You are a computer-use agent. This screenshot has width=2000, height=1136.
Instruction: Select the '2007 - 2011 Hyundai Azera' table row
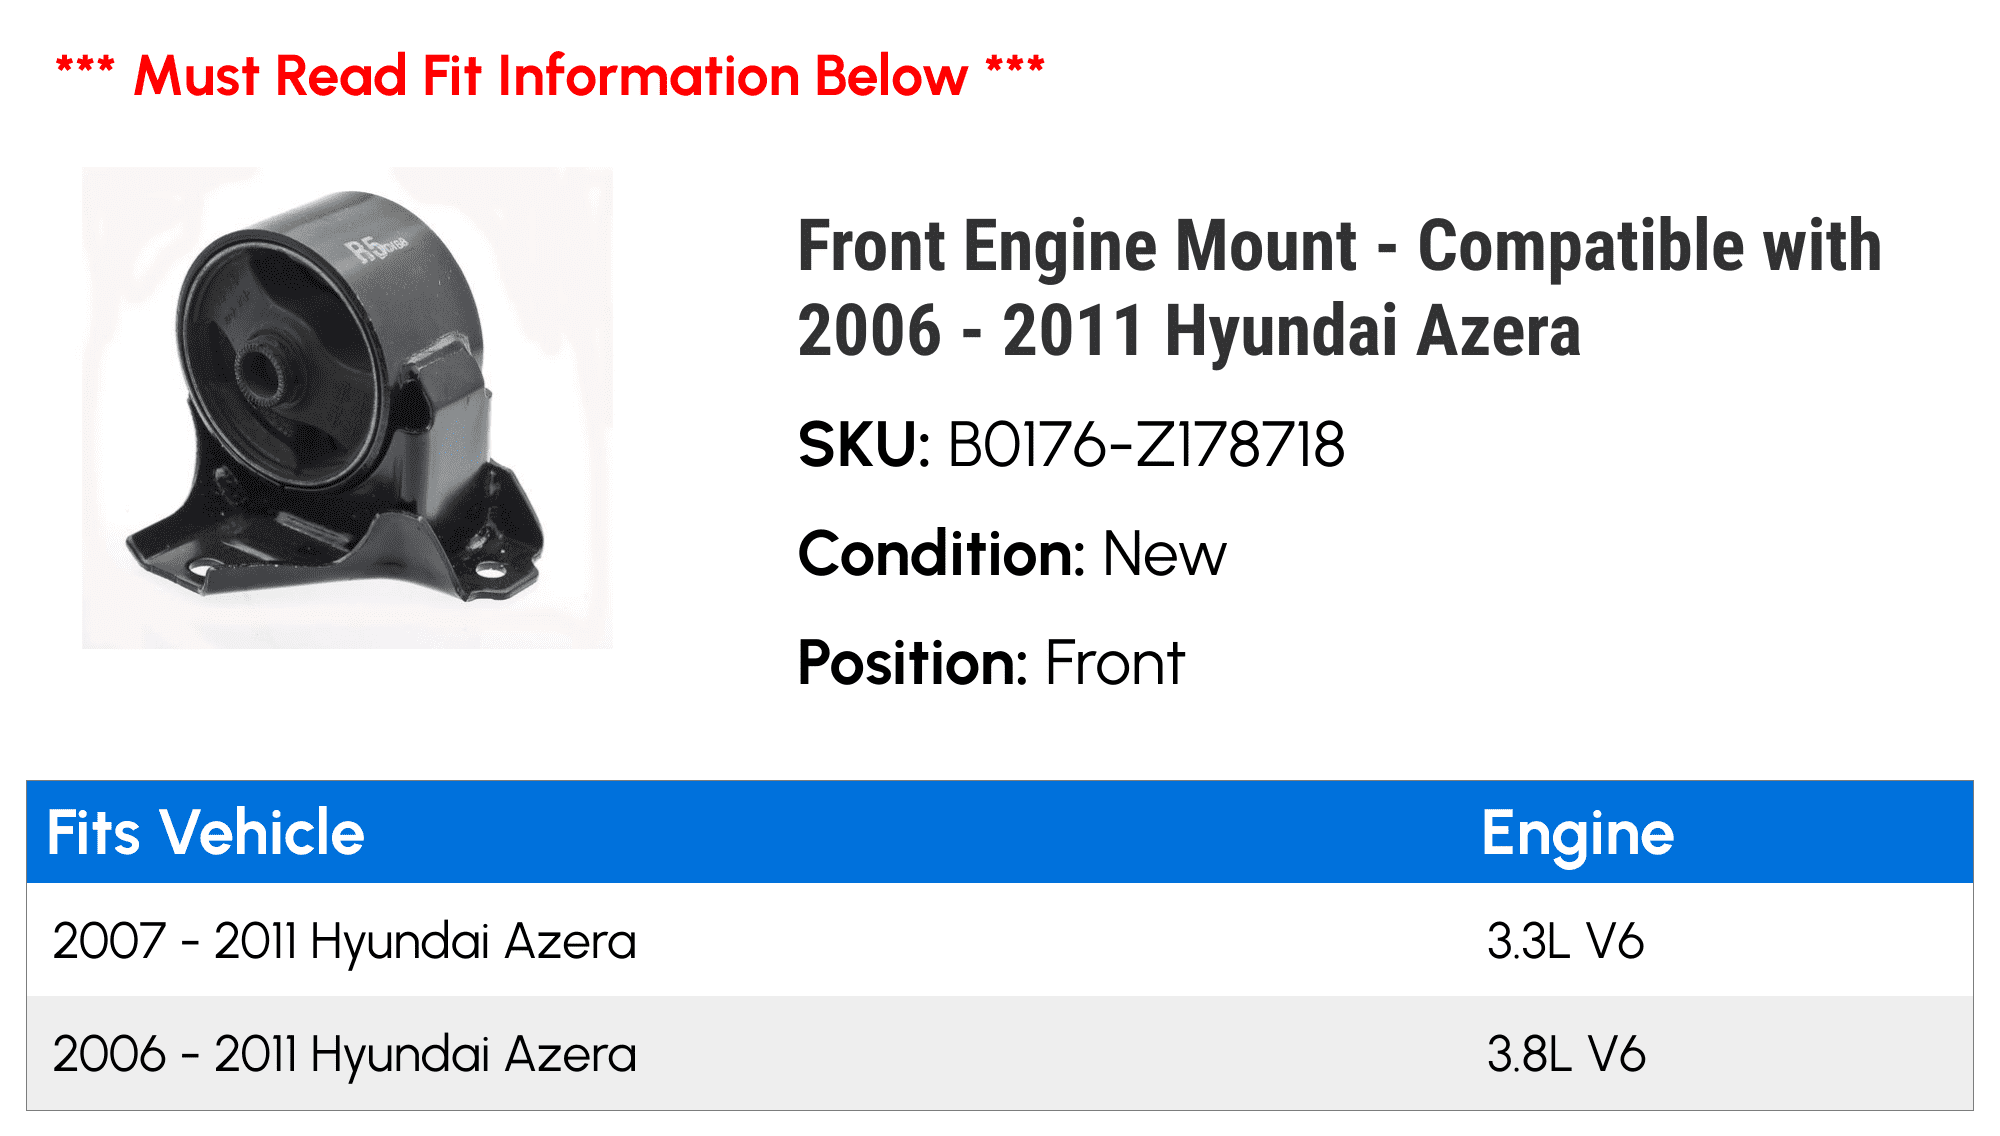(344, 941)
